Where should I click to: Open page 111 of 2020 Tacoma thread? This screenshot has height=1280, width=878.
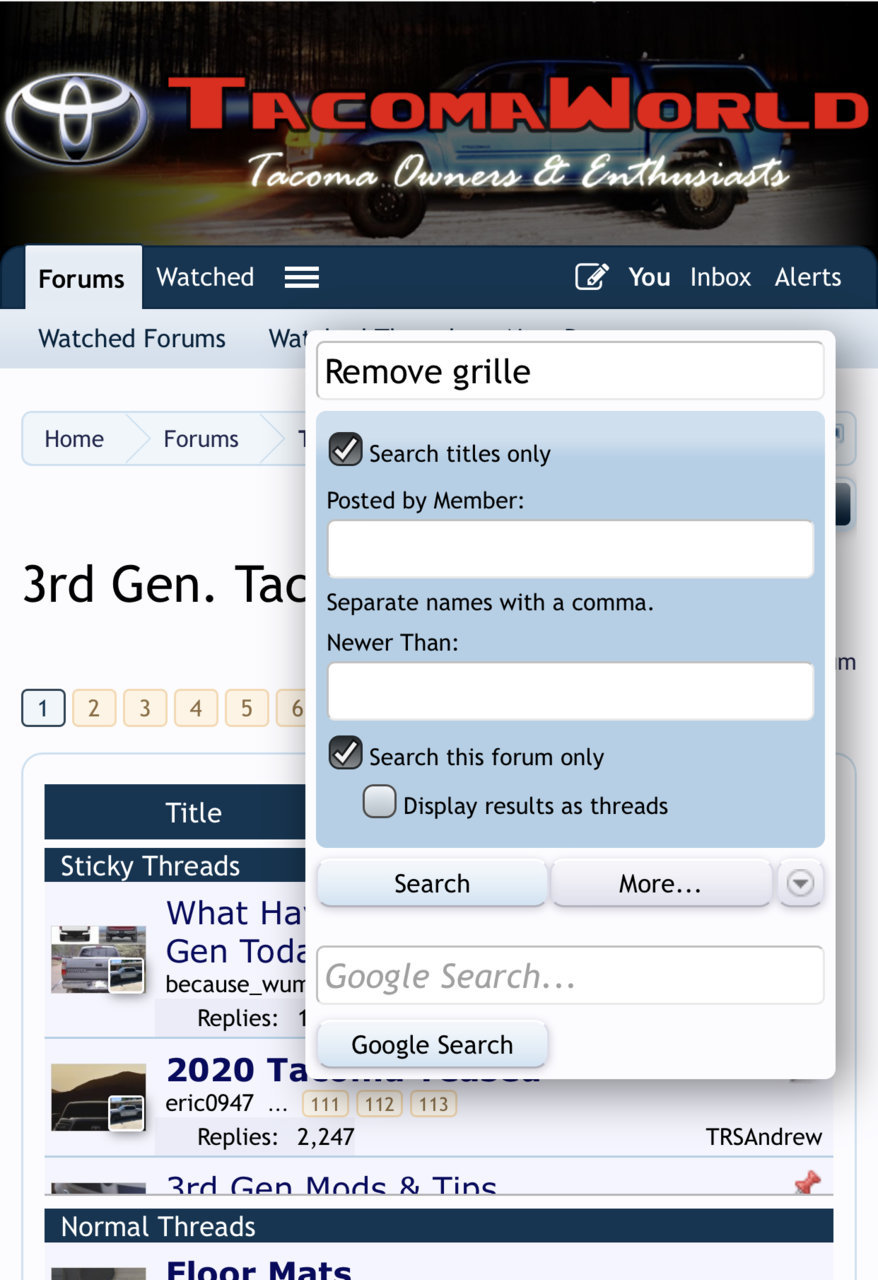point(324,1104)
